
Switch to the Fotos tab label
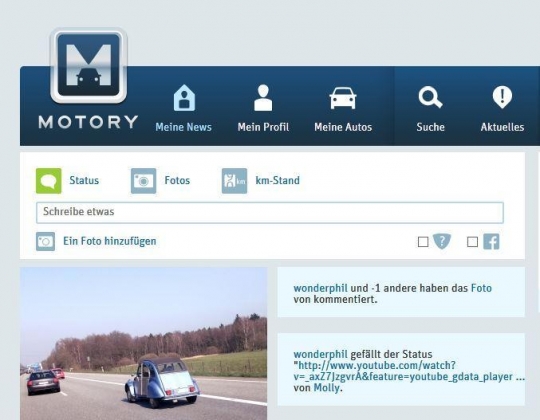177,180
